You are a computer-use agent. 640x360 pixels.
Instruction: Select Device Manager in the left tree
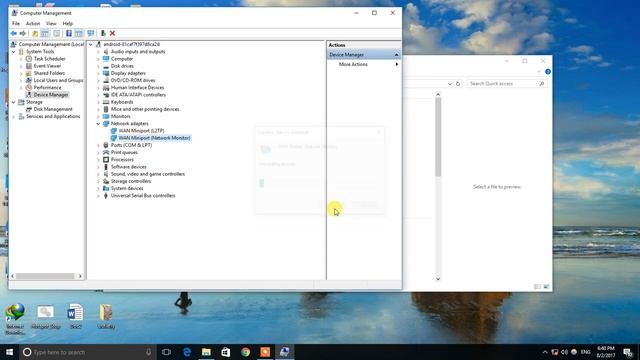click(x=51, y=95)
